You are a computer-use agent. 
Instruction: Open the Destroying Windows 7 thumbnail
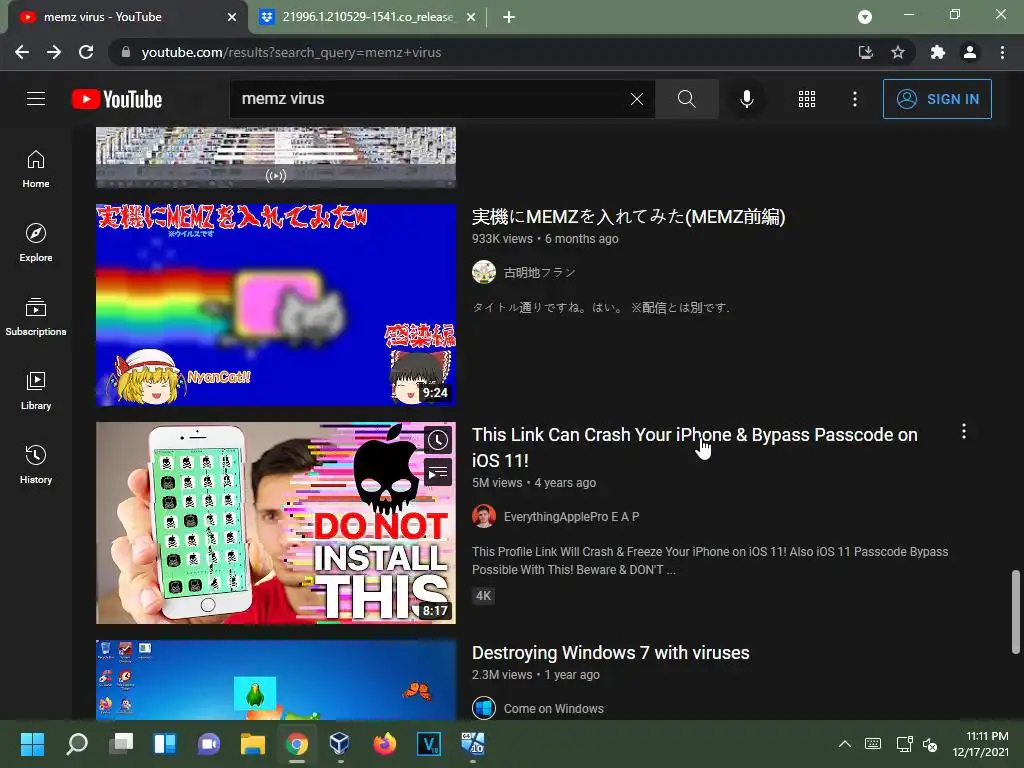276,680
